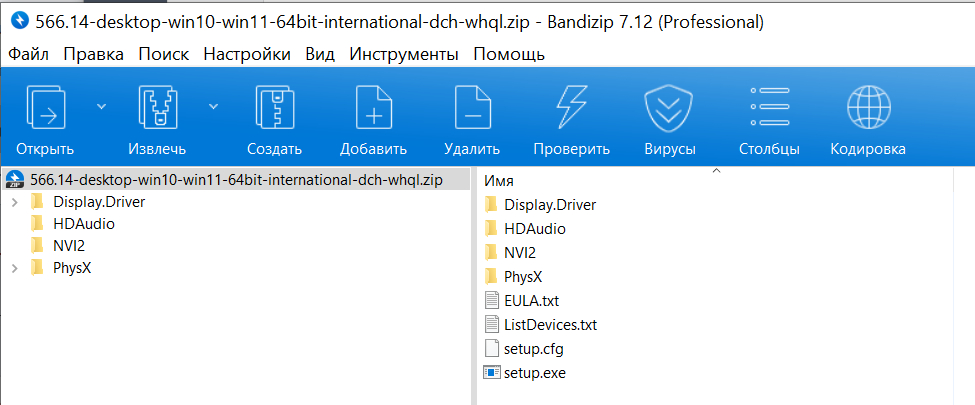Select NVI2 folder in the tree
This screenshot has height=405, width=975.
coord(68,246)
